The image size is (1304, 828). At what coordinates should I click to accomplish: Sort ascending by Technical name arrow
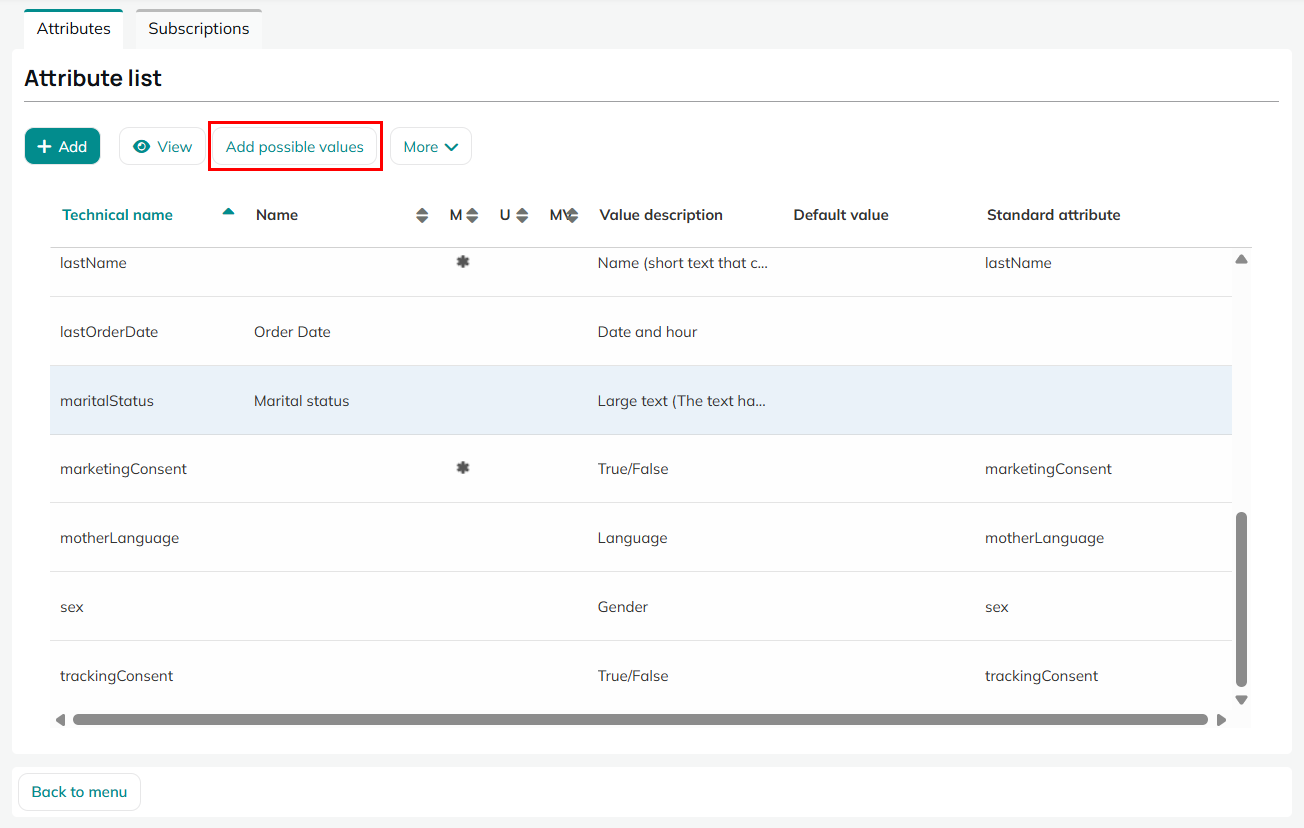pos(228,211)
